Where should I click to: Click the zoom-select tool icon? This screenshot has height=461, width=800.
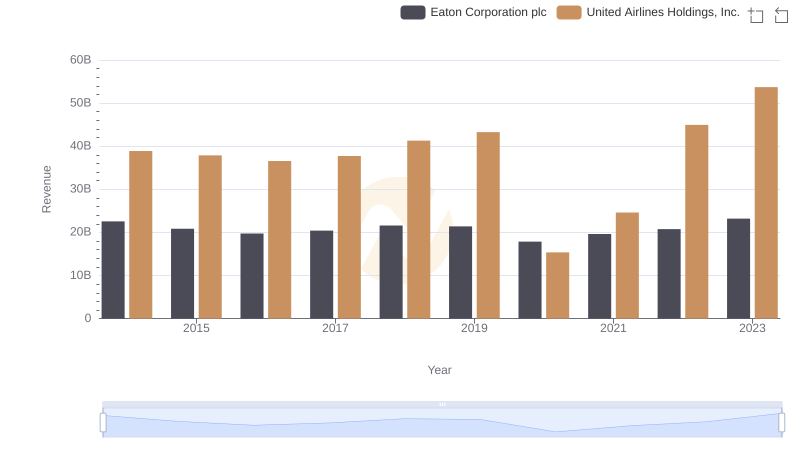pyautogui.click(x=756, y=15)
